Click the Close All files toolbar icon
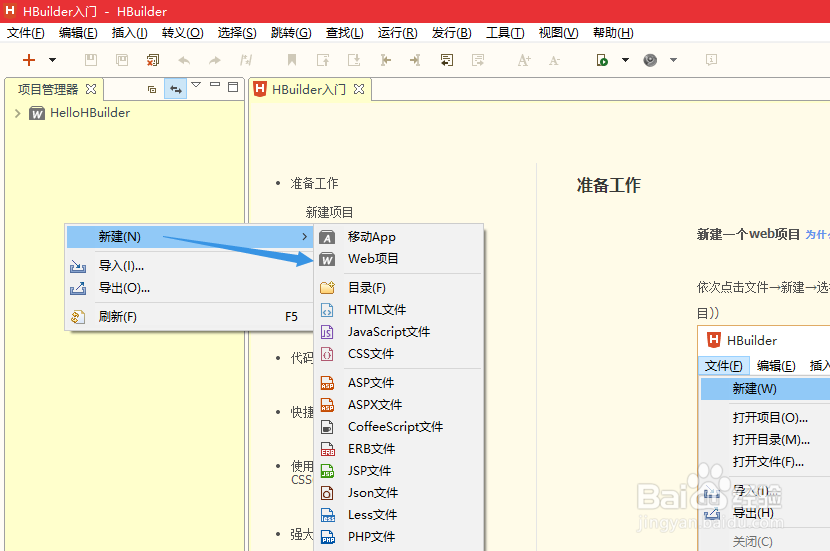 click(153, 60)
